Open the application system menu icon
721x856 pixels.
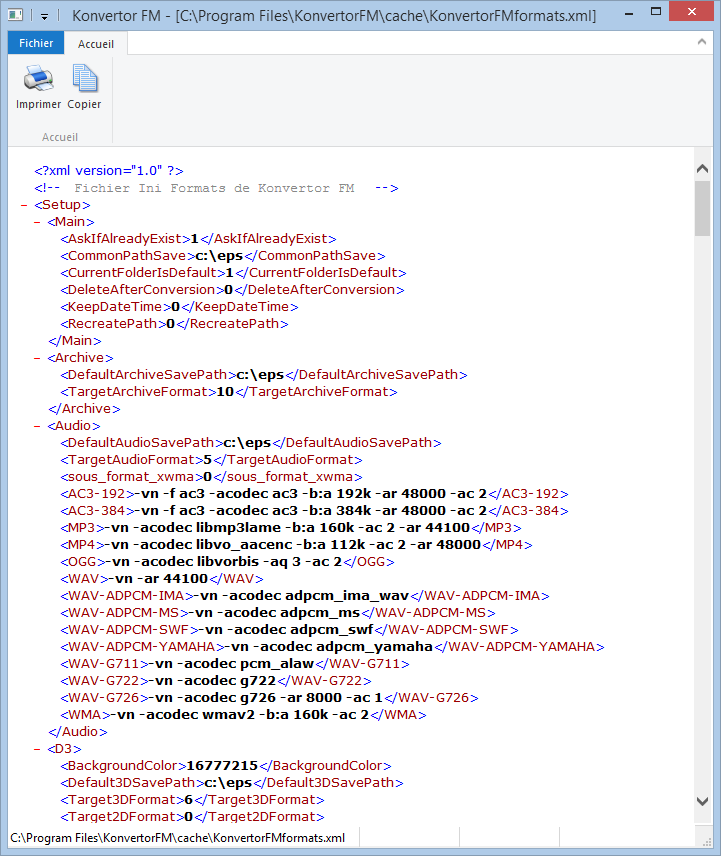tap(15, 15)
